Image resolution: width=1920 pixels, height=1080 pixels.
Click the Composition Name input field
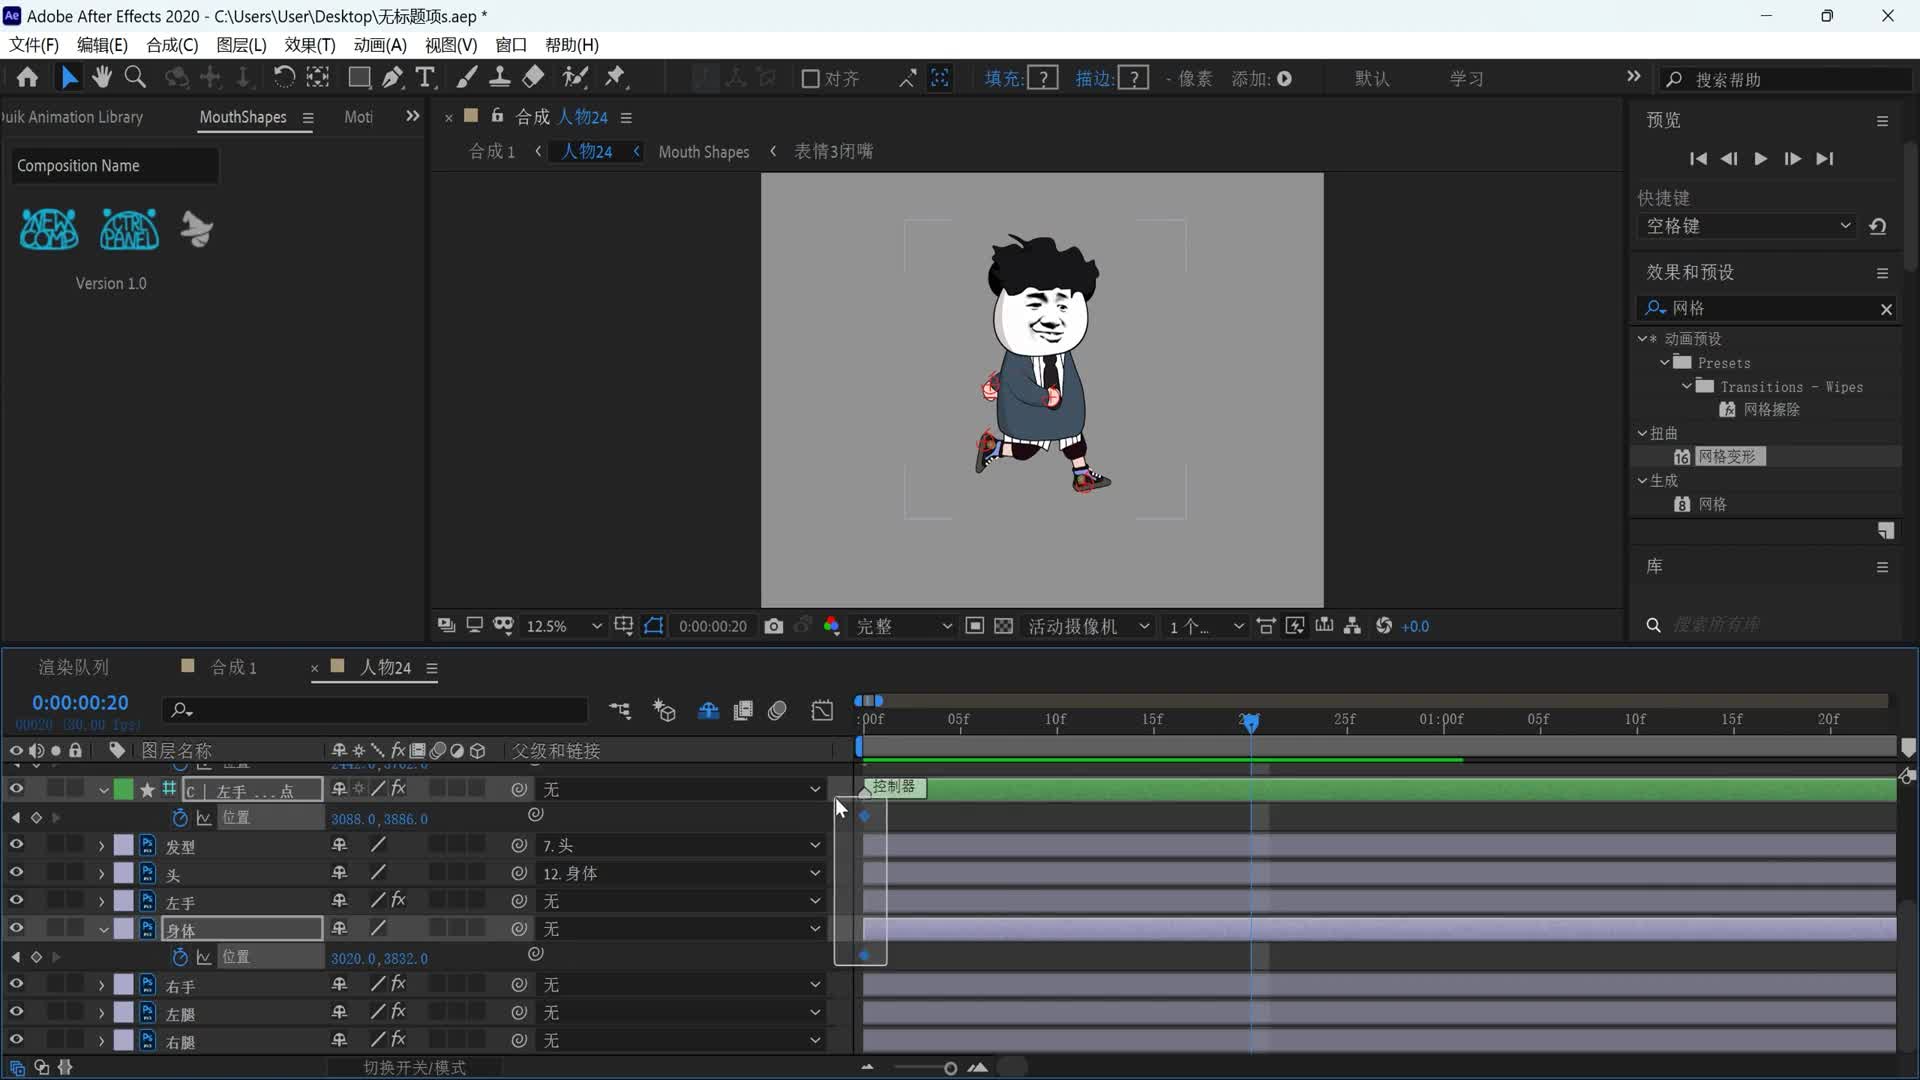[x=114, y=165]
